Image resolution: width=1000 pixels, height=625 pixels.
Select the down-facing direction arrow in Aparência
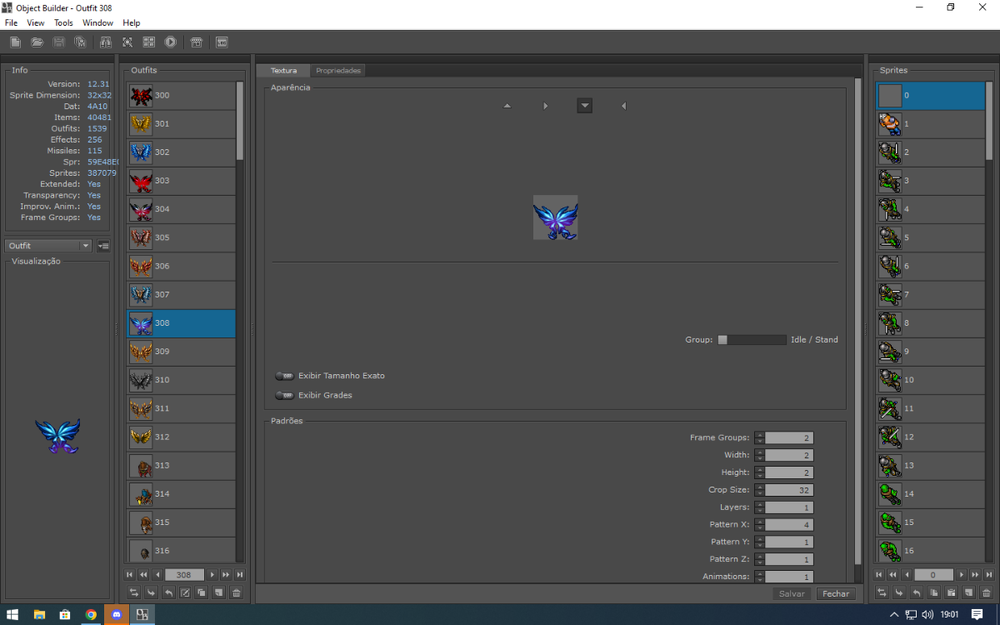coord(585,106)
